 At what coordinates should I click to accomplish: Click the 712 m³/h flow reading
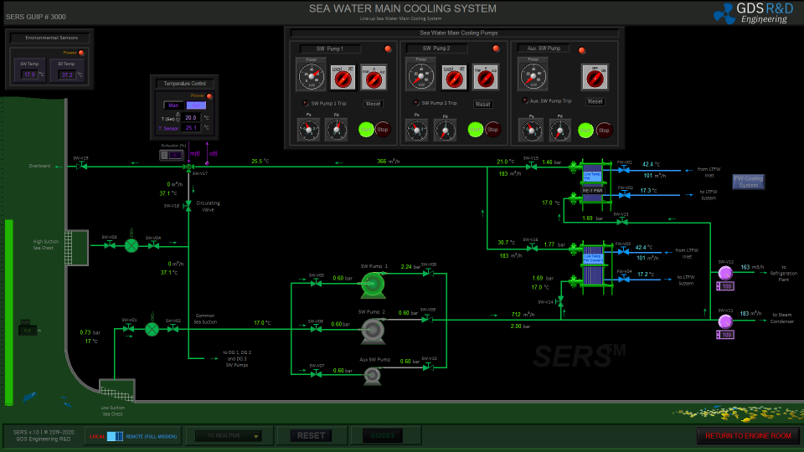click(523, 314)
